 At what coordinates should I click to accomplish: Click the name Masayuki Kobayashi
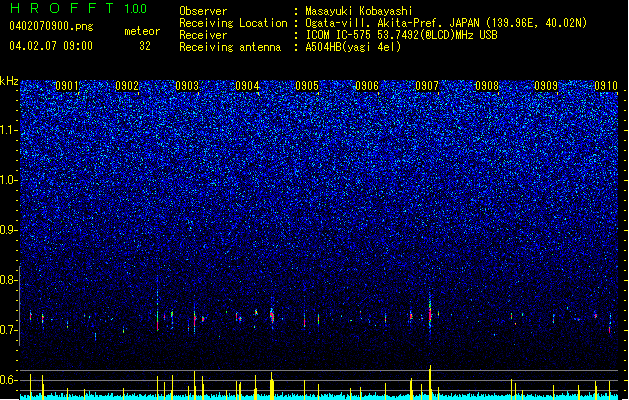coord(359,11)
